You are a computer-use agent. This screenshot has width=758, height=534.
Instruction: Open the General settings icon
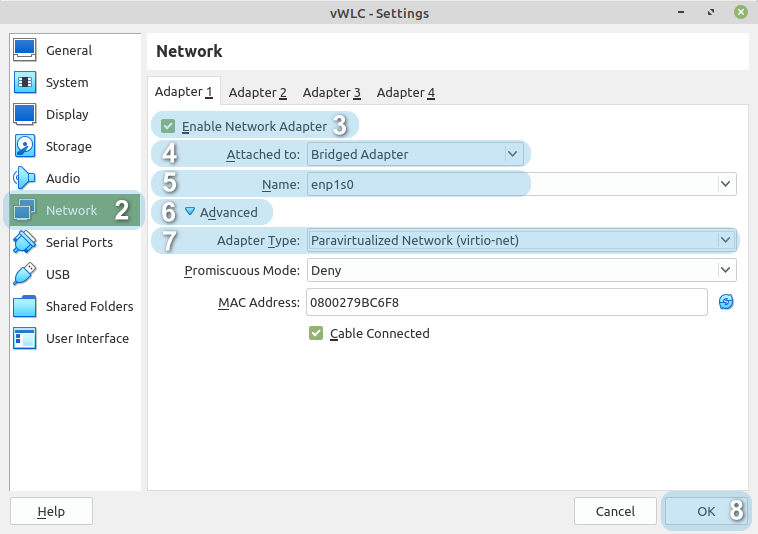point(25,50)
